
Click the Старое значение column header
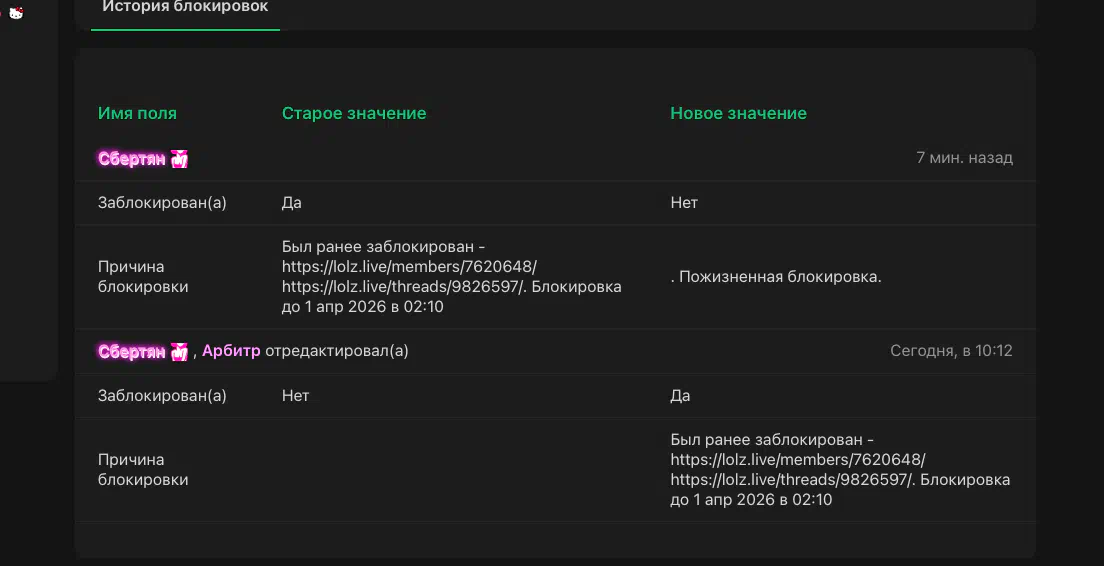click(x=354, y=114)
